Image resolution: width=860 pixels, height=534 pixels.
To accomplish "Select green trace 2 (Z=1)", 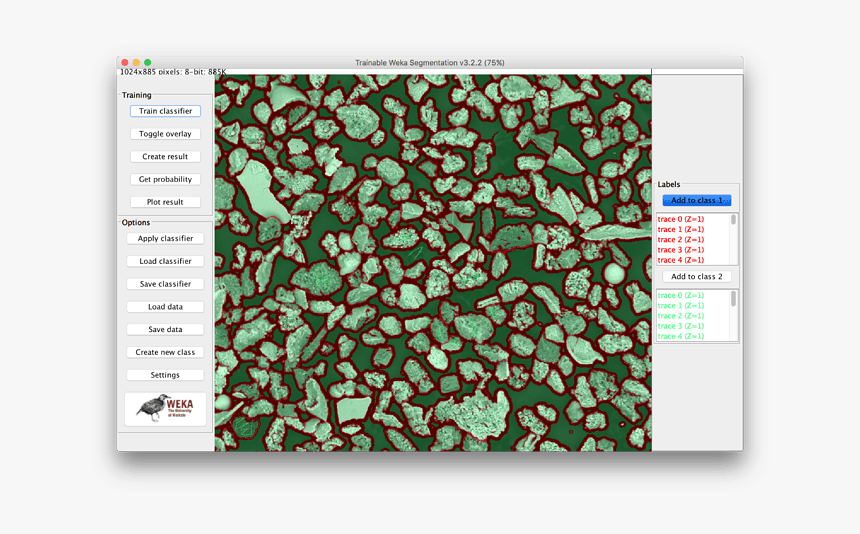I will [681, 316].
